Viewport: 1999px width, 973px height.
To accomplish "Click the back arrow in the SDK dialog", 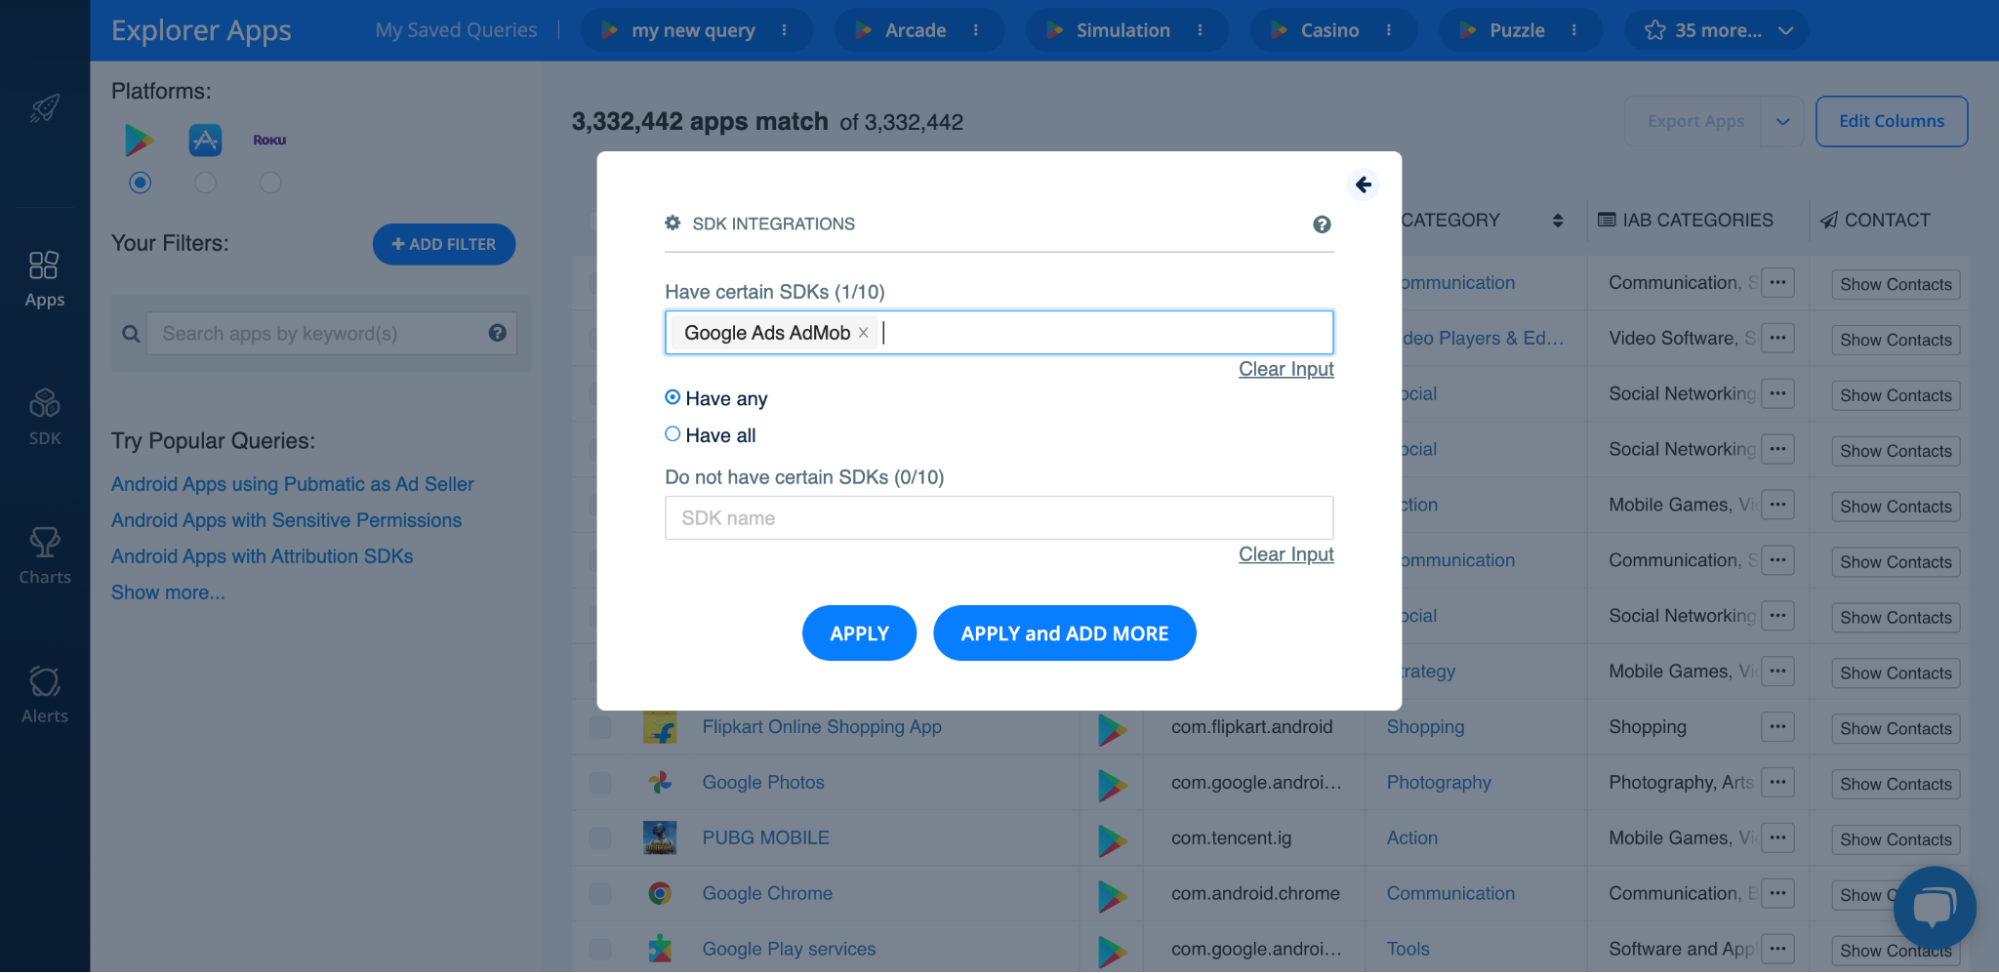I will tap(1363, 185).
